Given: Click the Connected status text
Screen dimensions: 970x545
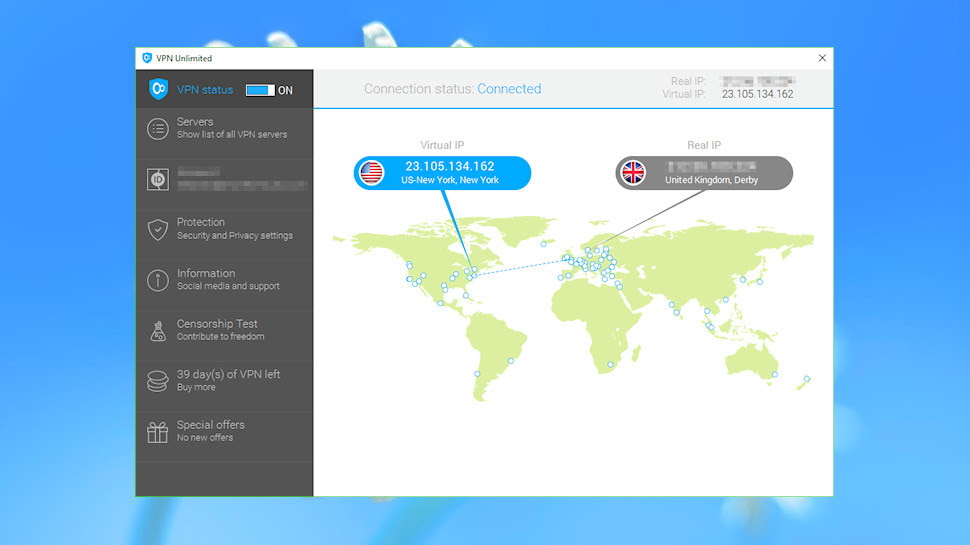Looking at the screenshot, I should point(509,89).
